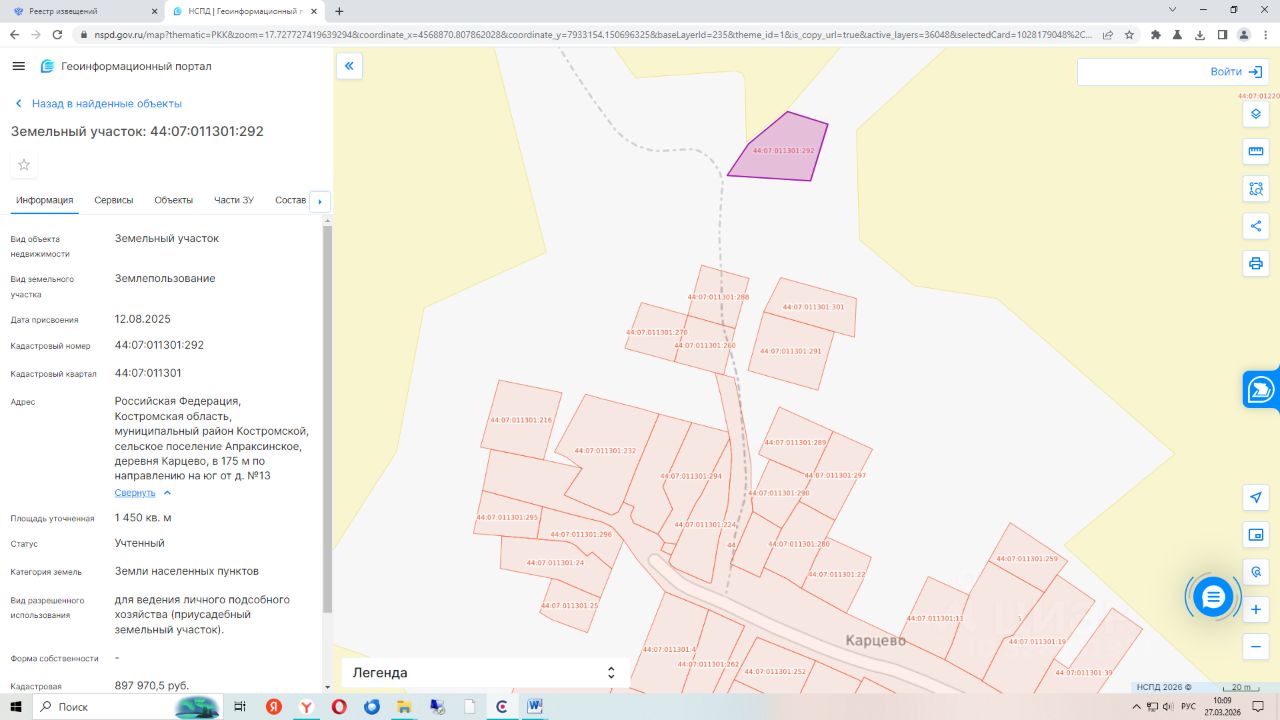Open the Части ЗУ tab
Viewport: 1280px width, 720px height.
[234, 200]
